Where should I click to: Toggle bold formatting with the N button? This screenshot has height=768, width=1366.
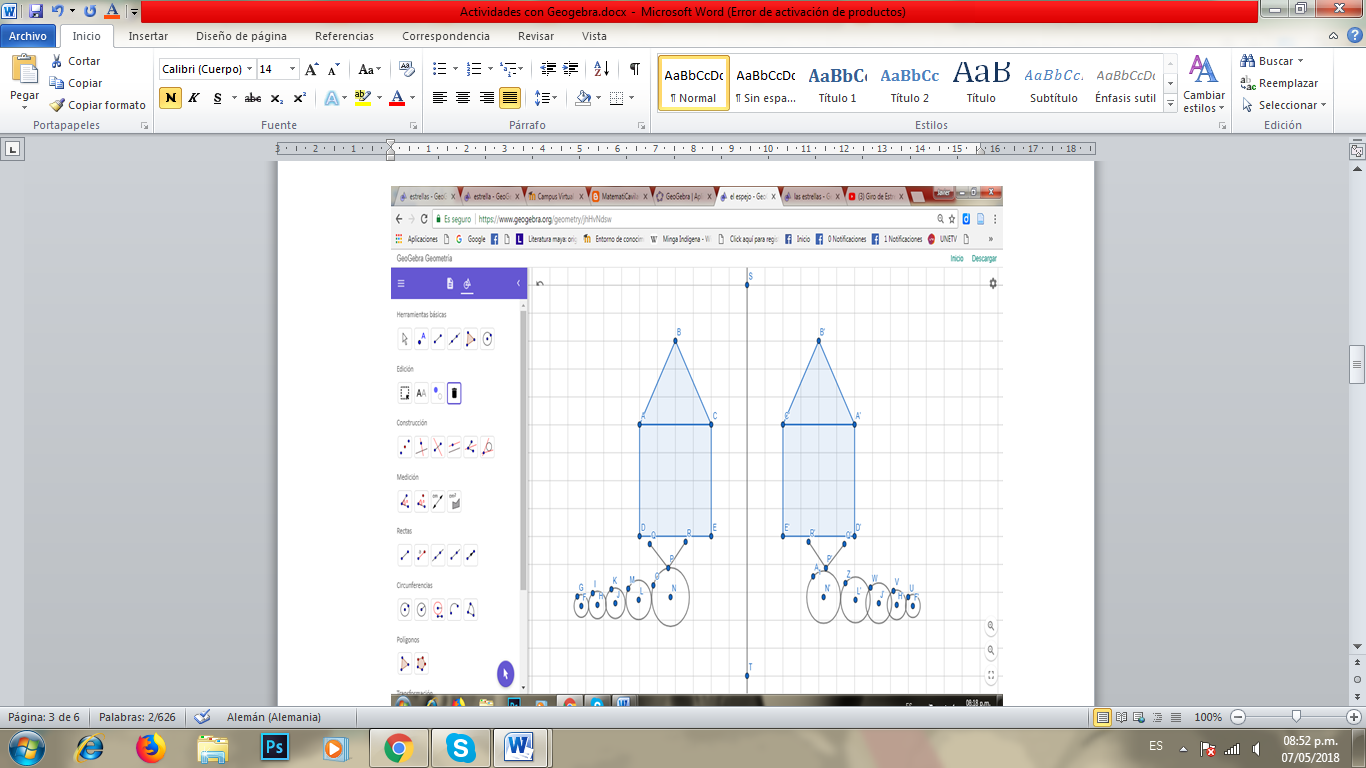coord(170,98)
